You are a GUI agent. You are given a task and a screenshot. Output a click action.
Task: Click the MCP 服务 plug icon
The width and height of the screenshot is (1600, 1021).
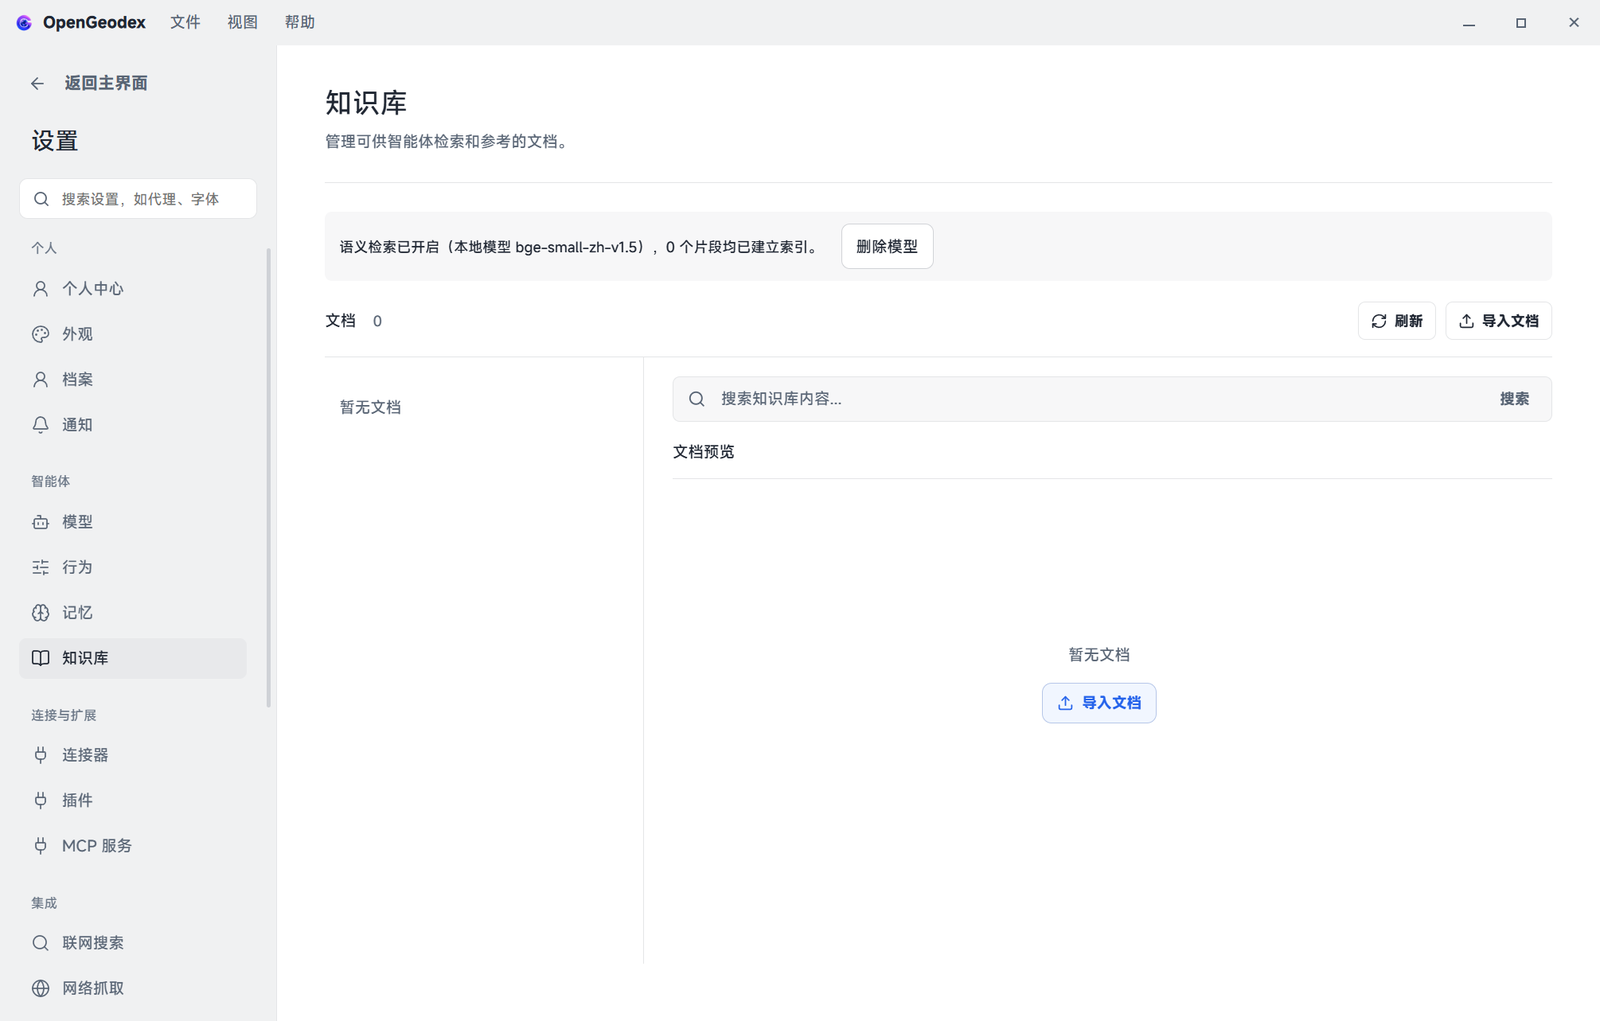tap(40, 846)
